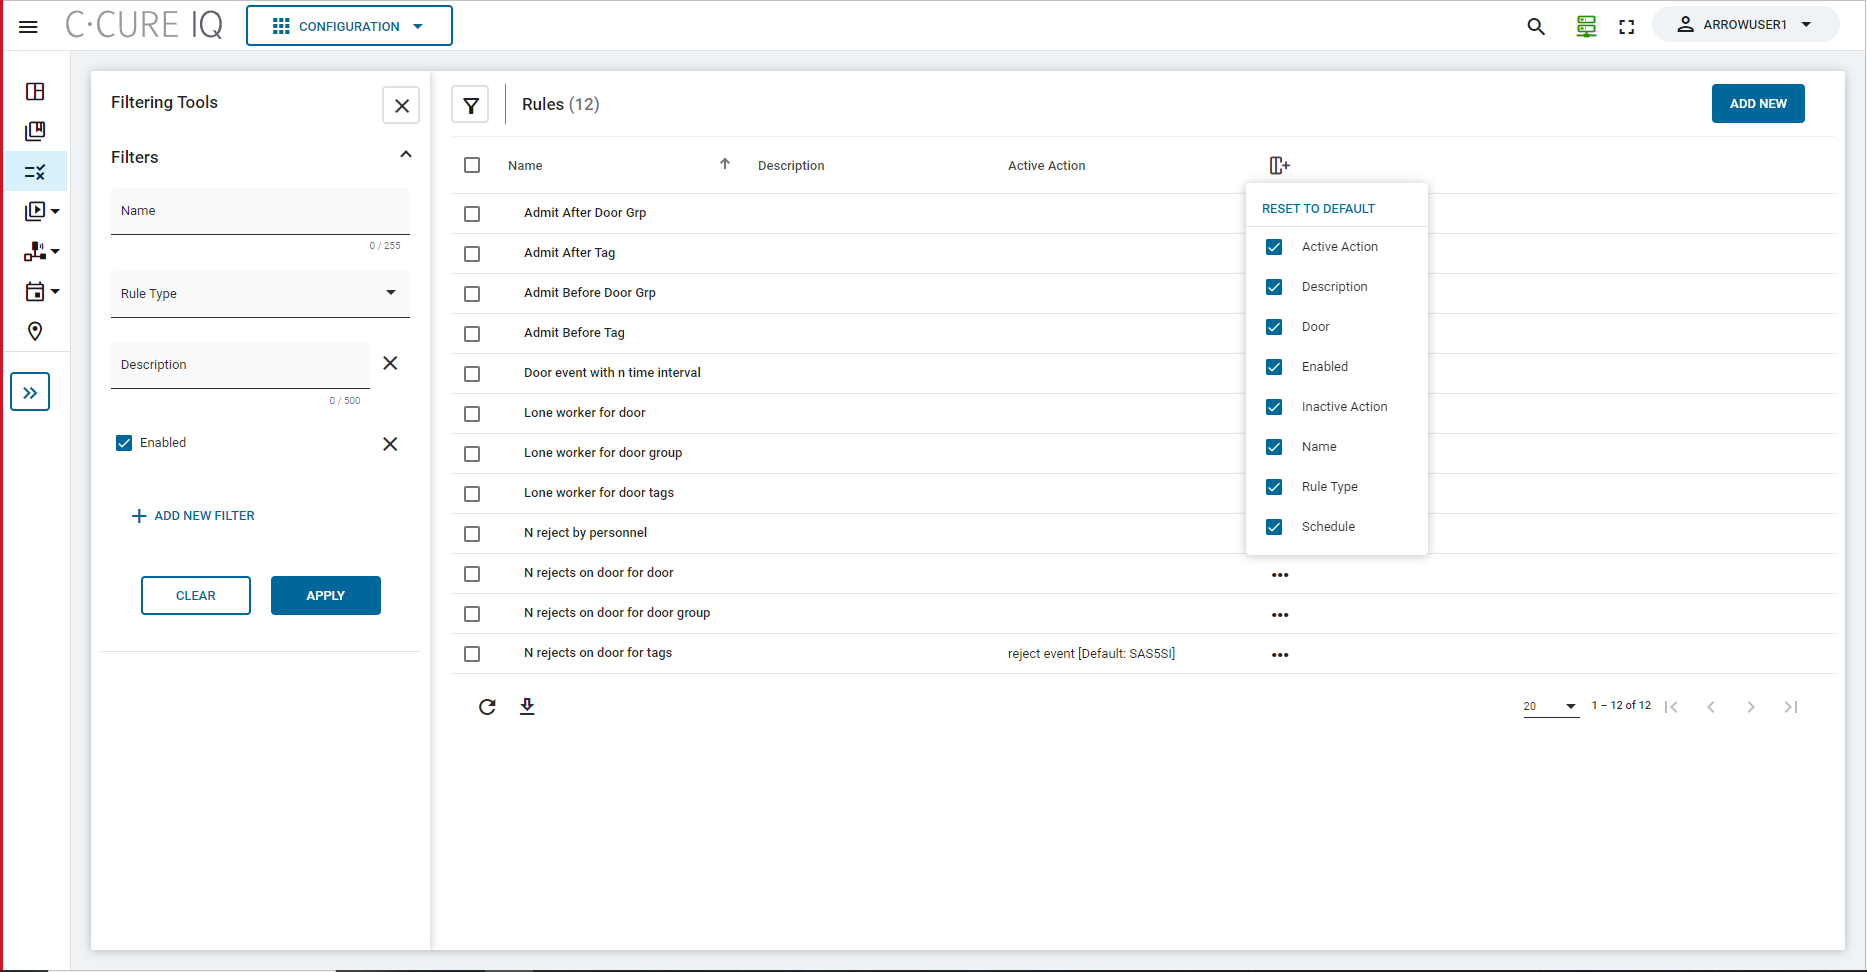1867x972 pixels.
Task: Open the CONFIGURATION dropdown menu
Action: coord(349,26)
